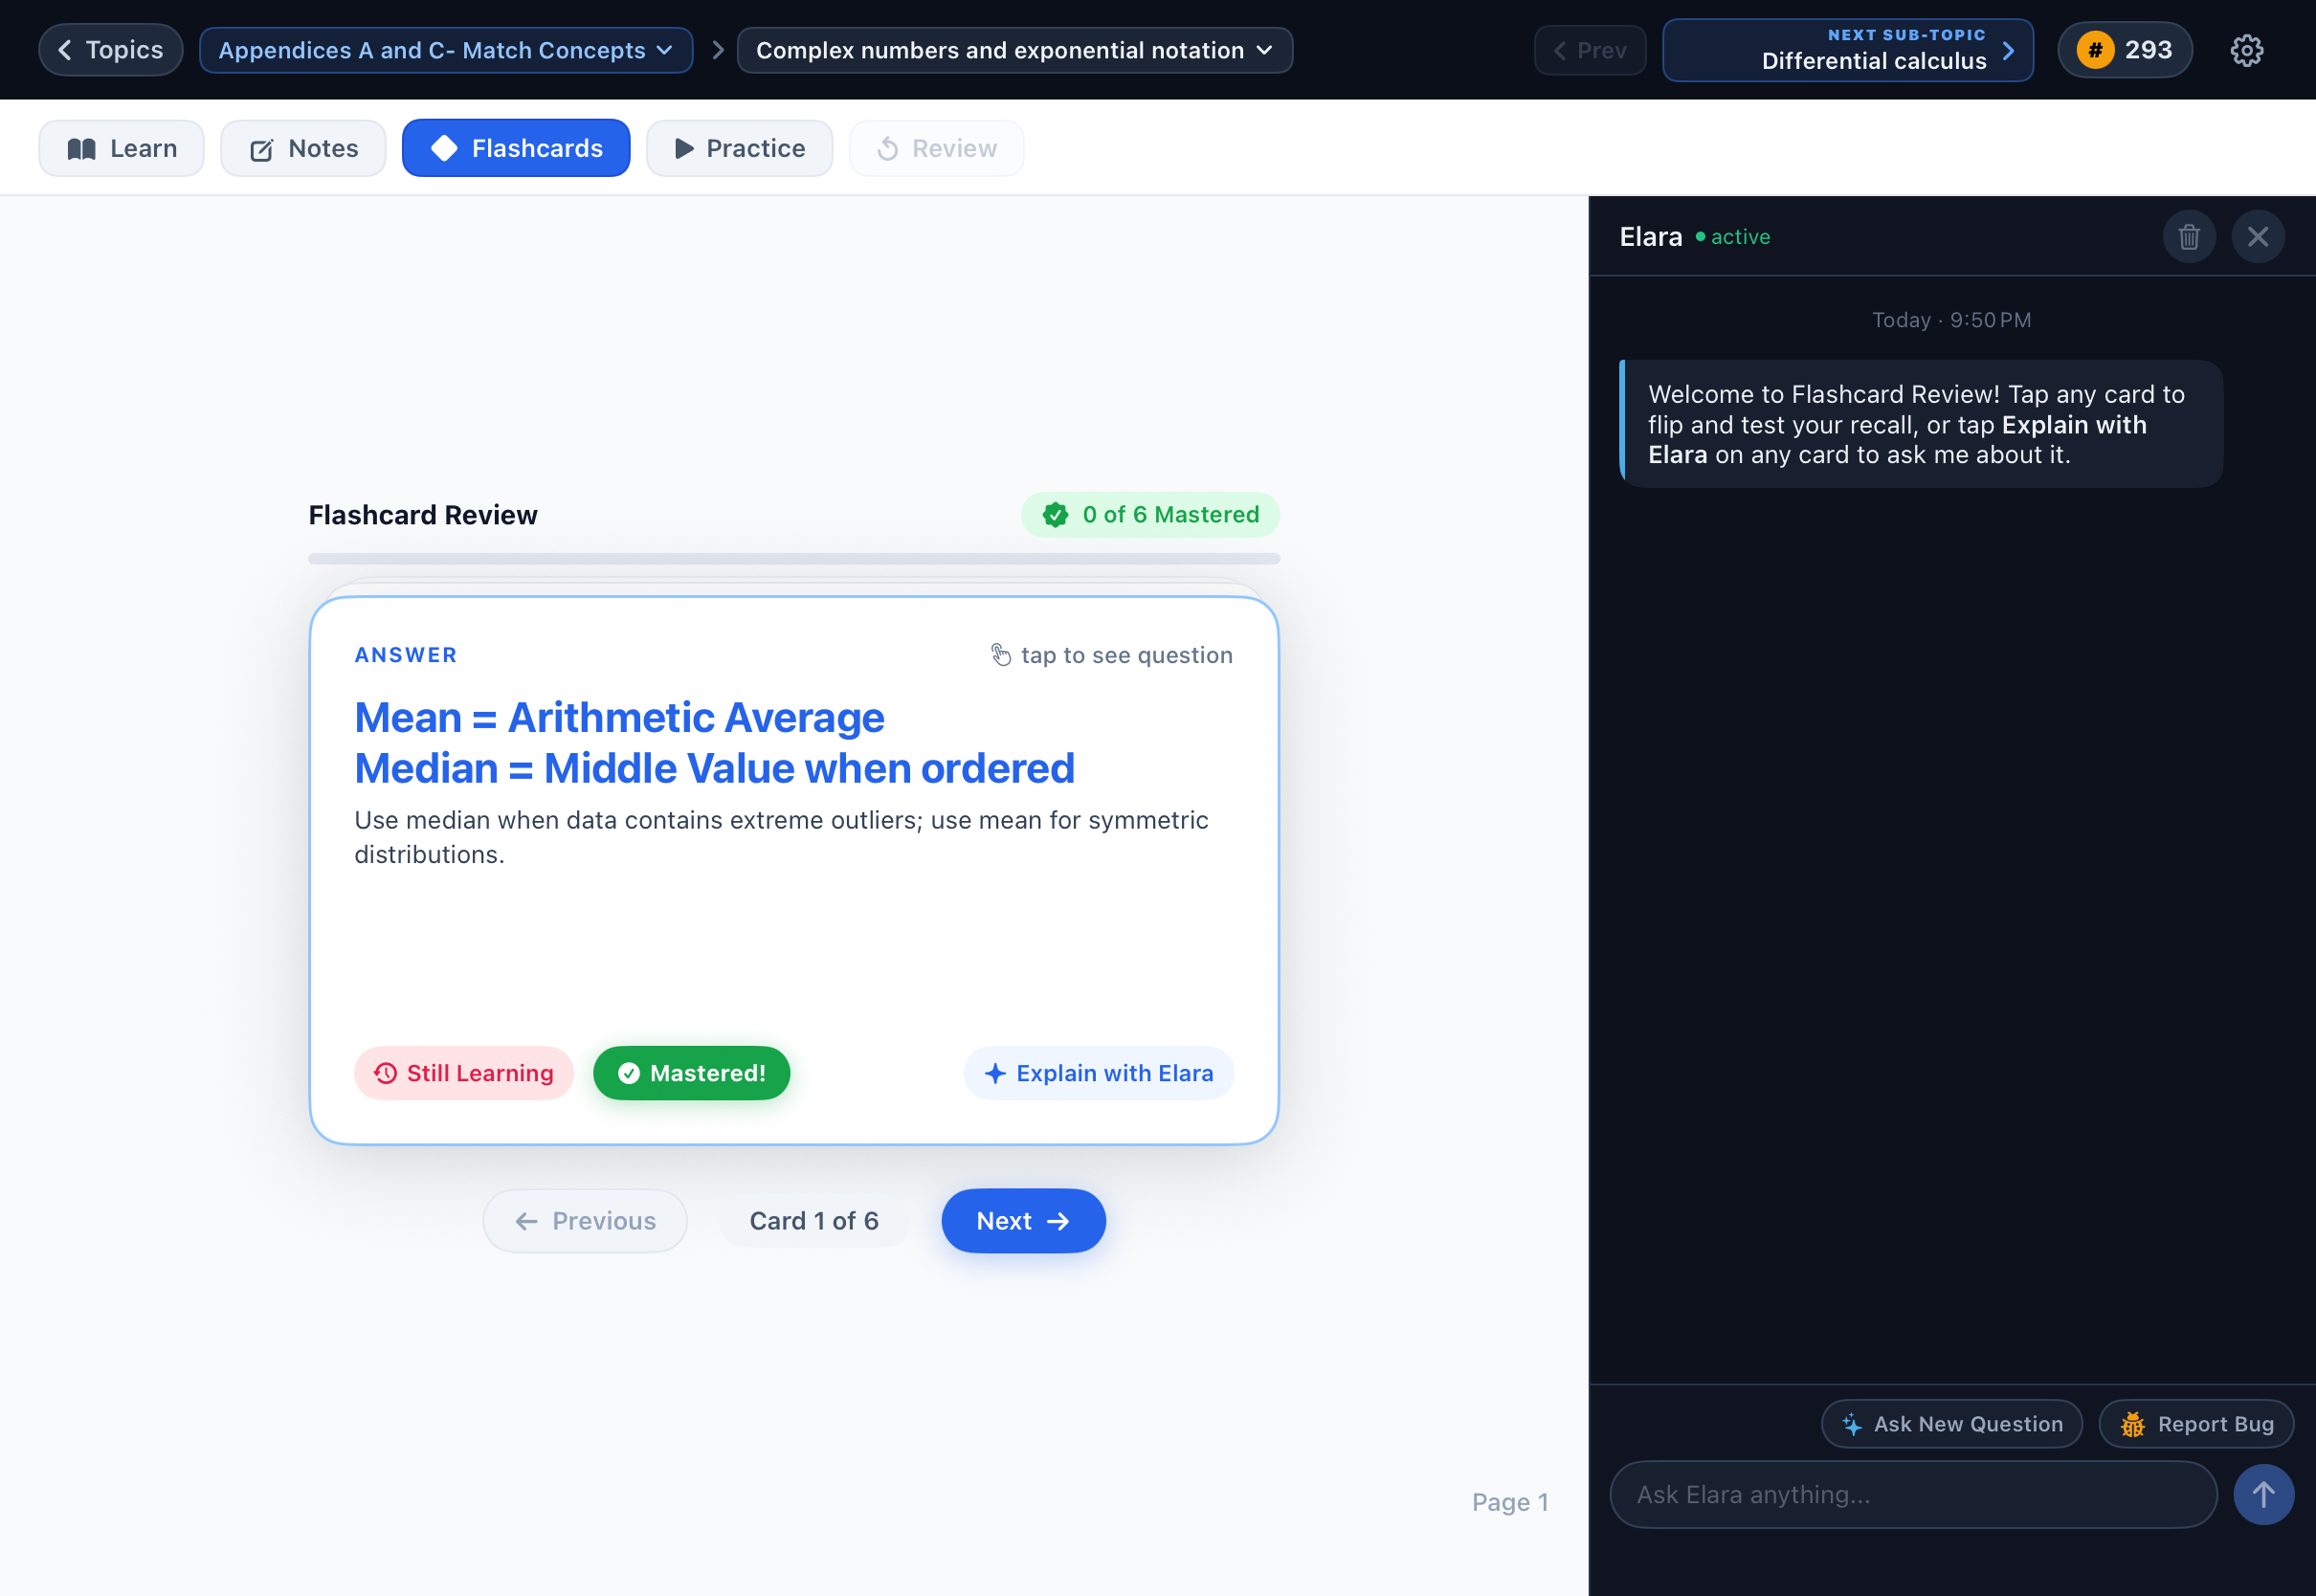Viewport: 2316px width, 1596px height.
Task: Send the message with the arrow button
Action: [2264, 1494]
